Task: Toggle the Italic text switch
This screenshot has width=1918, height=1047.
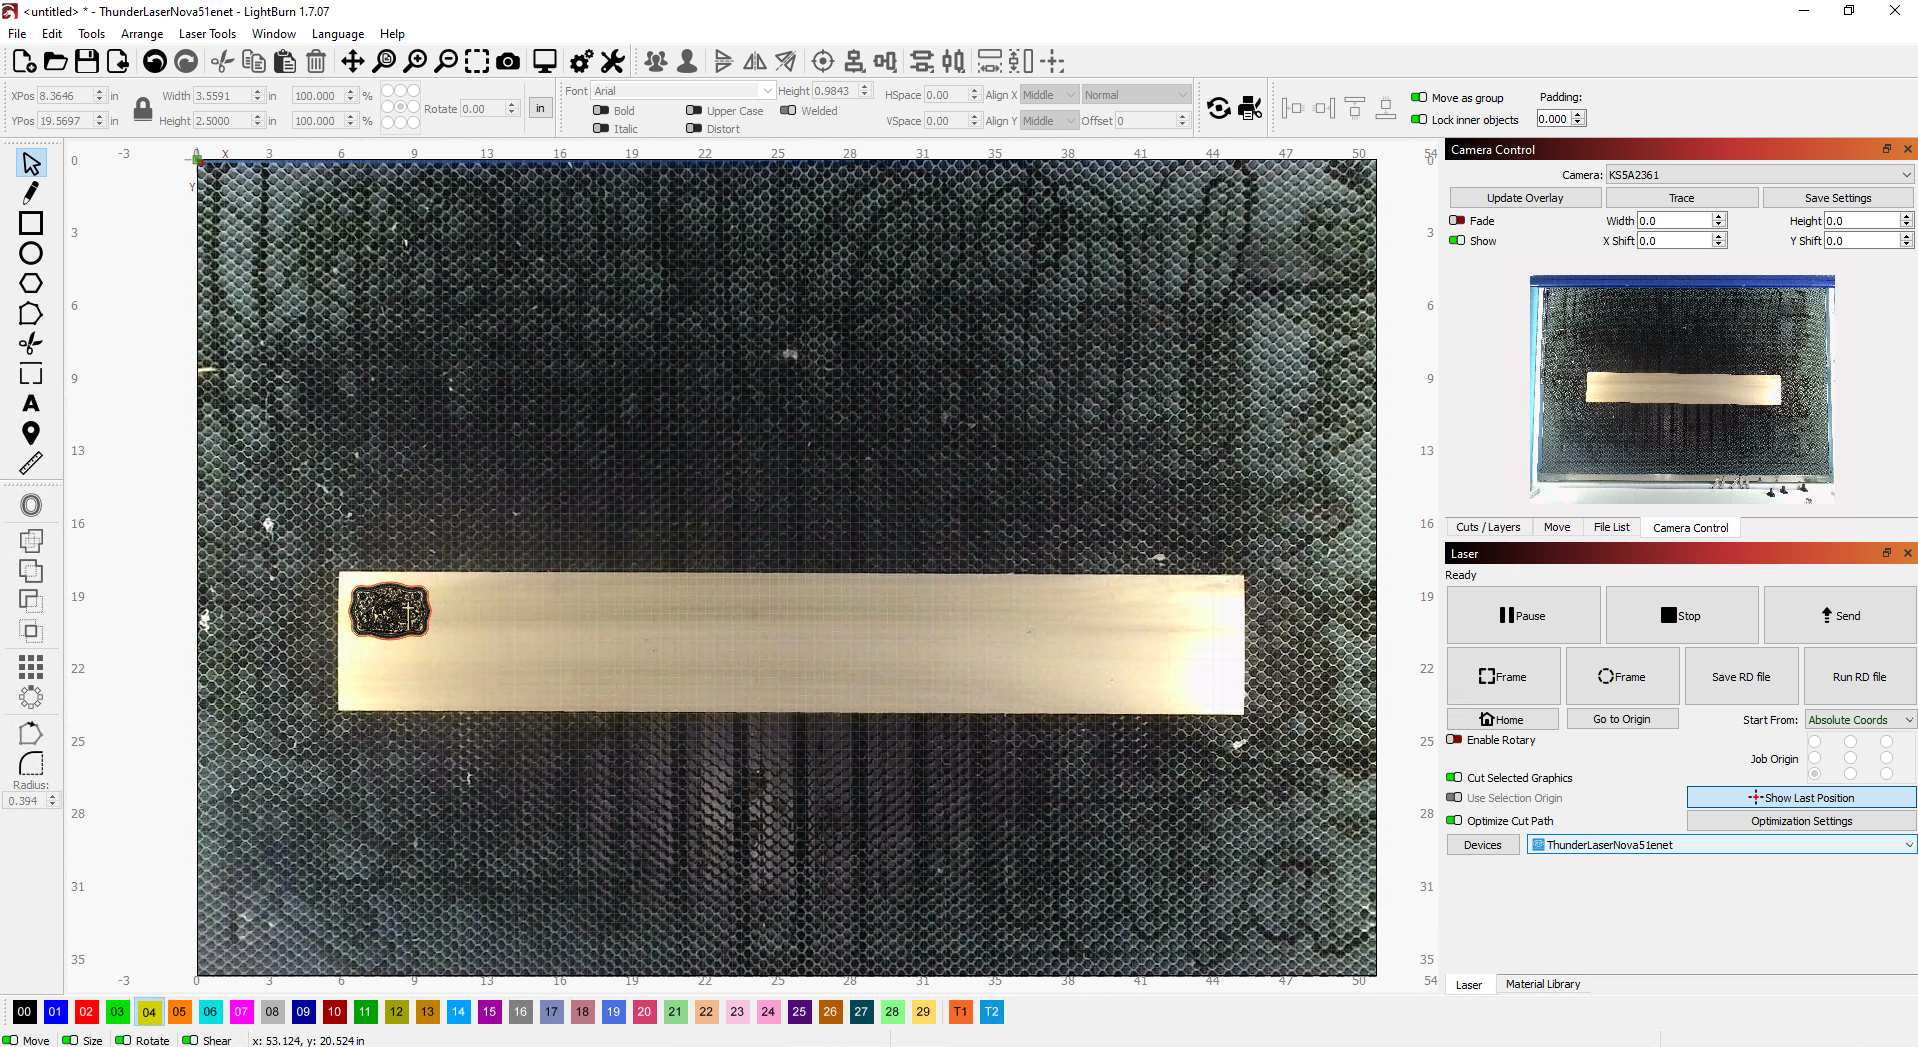Action: tap(601, 129)
